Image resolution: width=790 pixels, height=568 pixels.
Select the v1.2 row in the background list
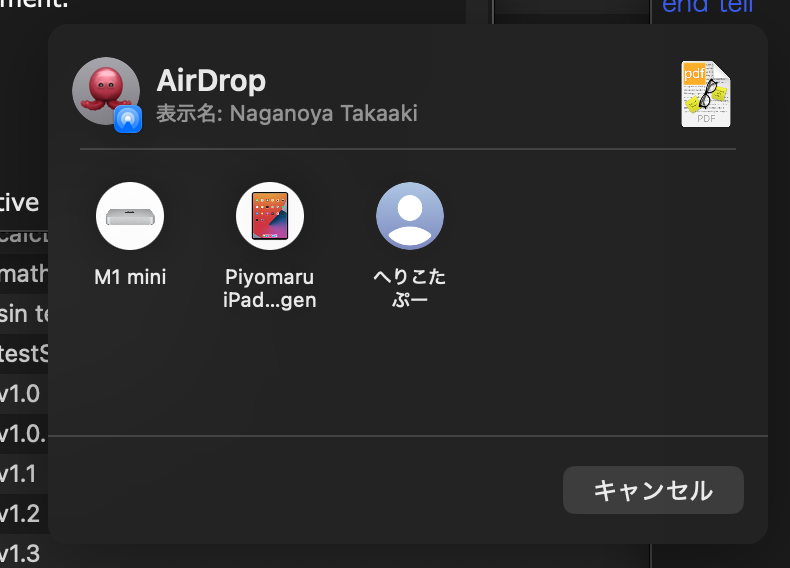click(x=20, y=513)
